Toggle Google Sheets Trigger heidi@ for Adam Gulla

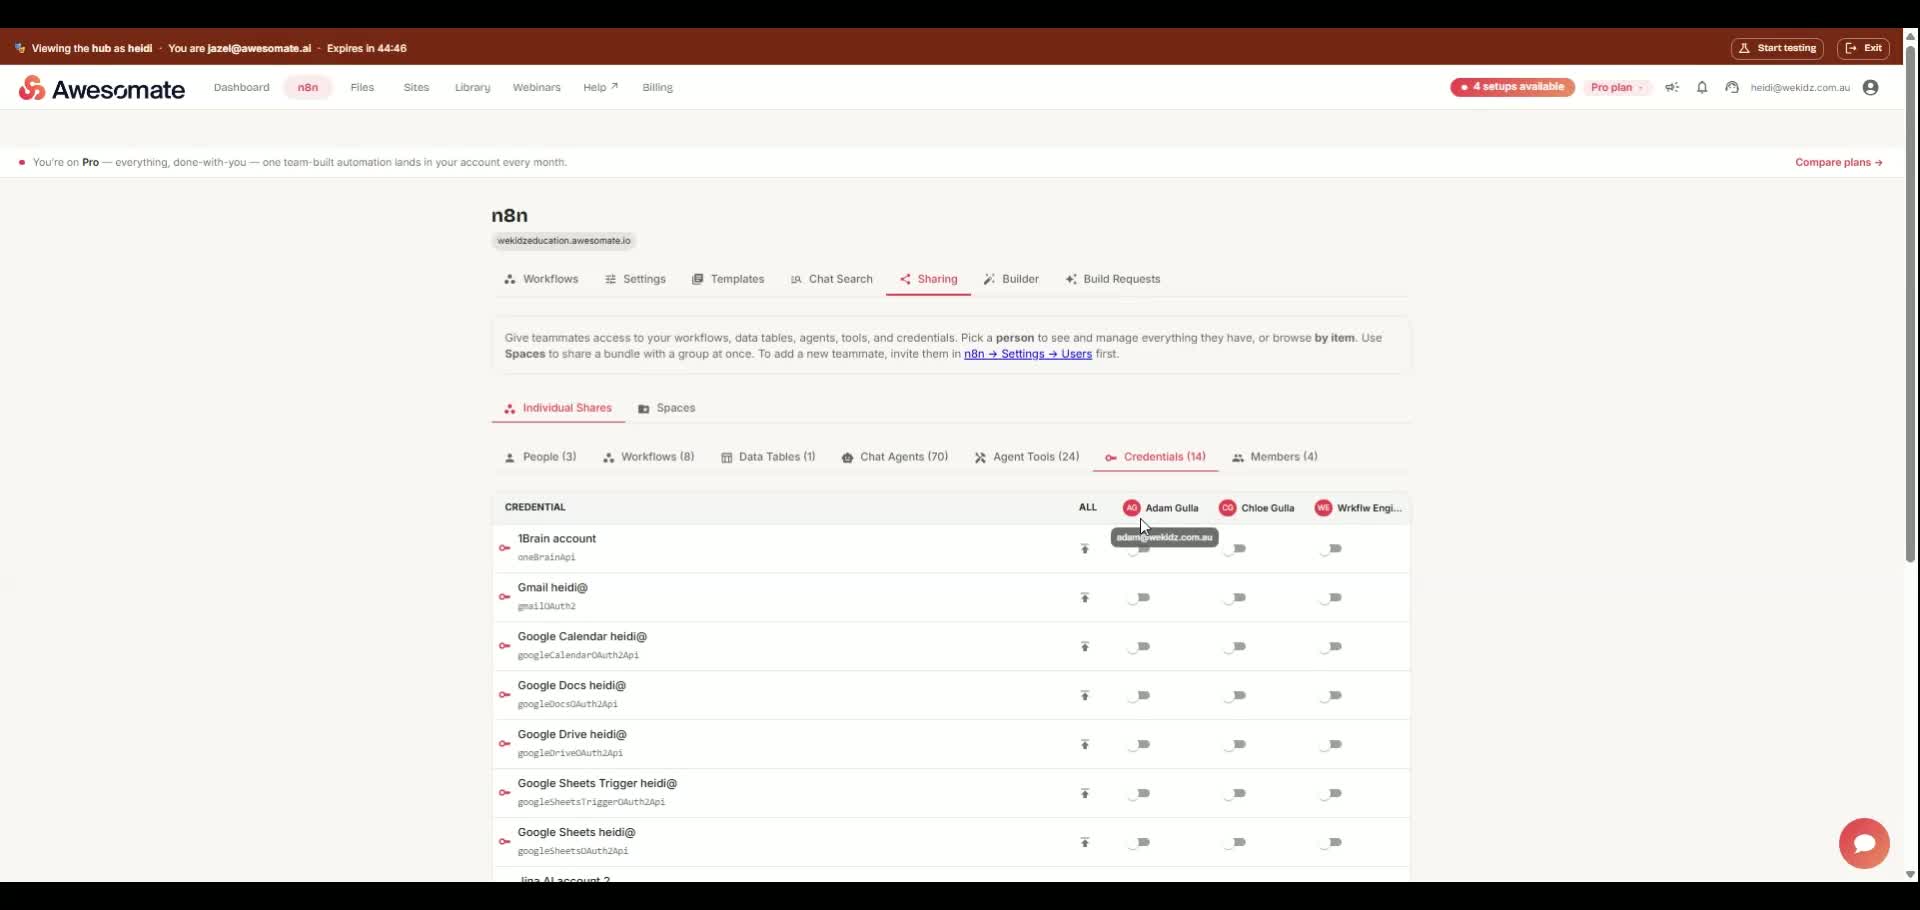coord(1140,794)
